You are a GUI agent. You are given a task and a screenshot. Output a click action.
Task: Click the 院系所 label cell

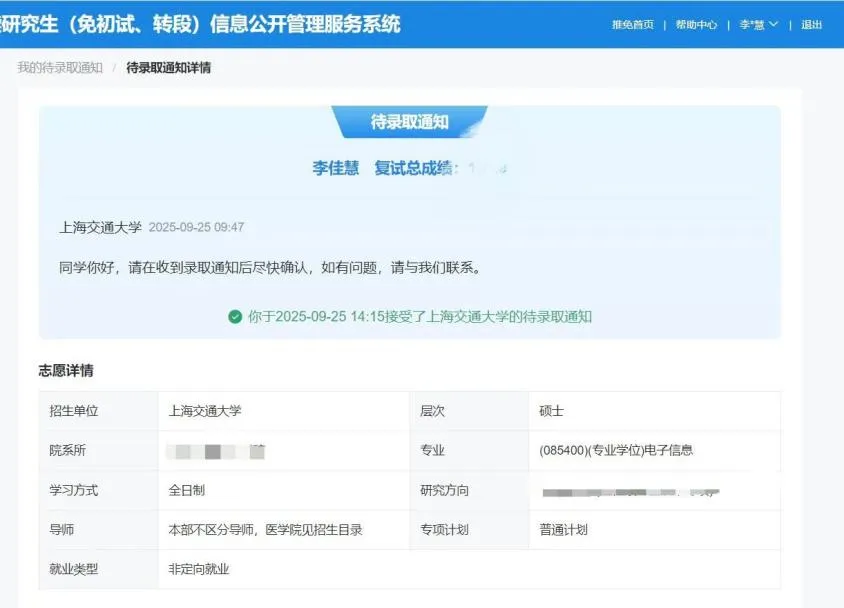click(99, 450)
